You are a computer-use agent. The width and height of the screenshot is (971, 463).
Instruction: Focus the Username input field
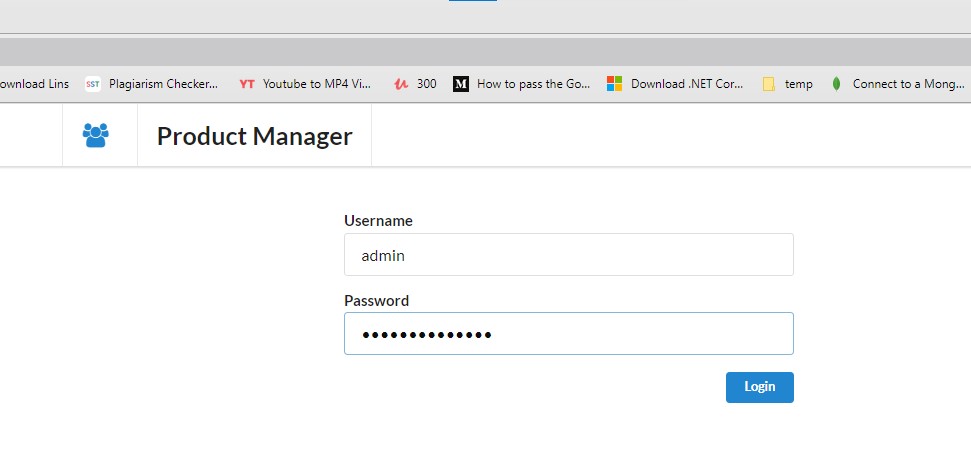[568, 255]
